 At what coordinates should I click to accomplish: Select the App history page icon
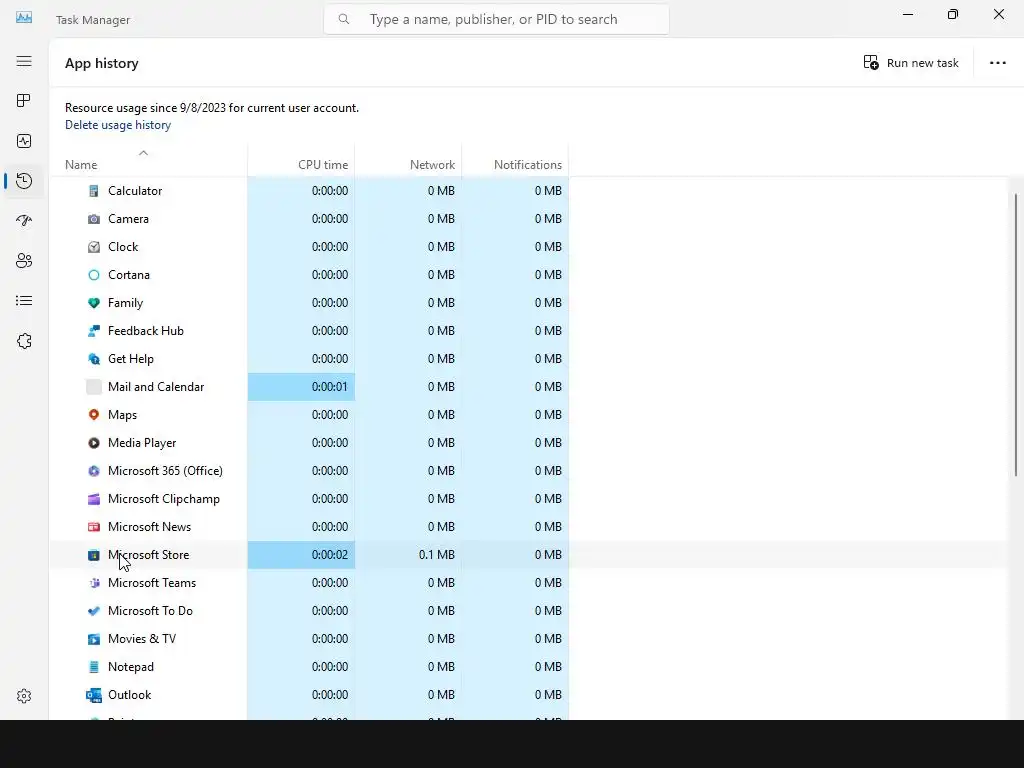coord(24,181)
